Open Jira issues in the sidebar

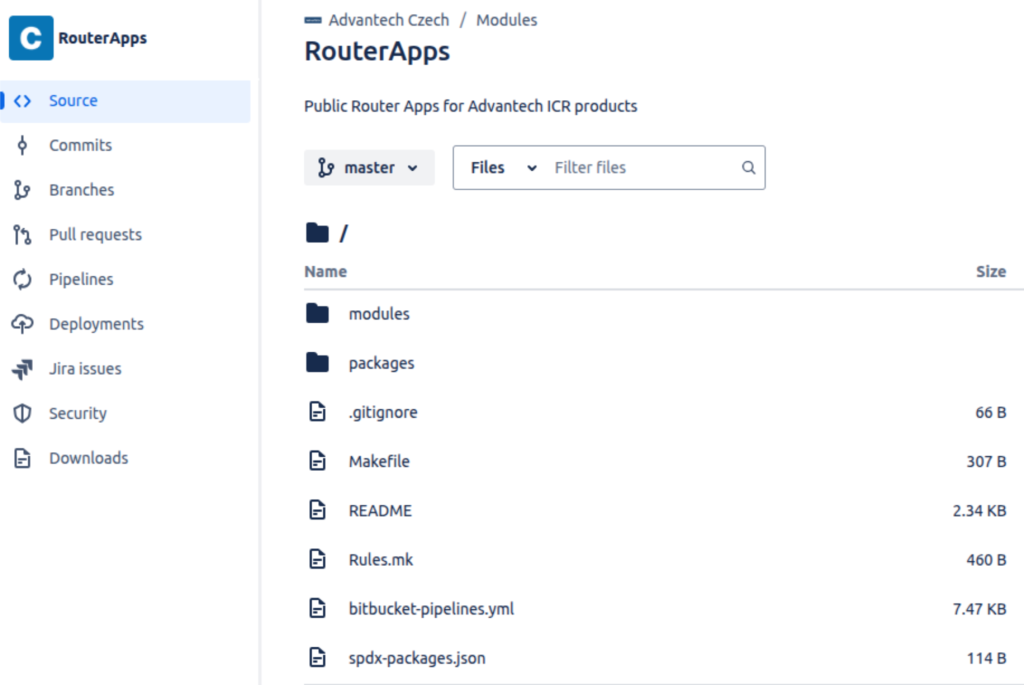point(85,369)
